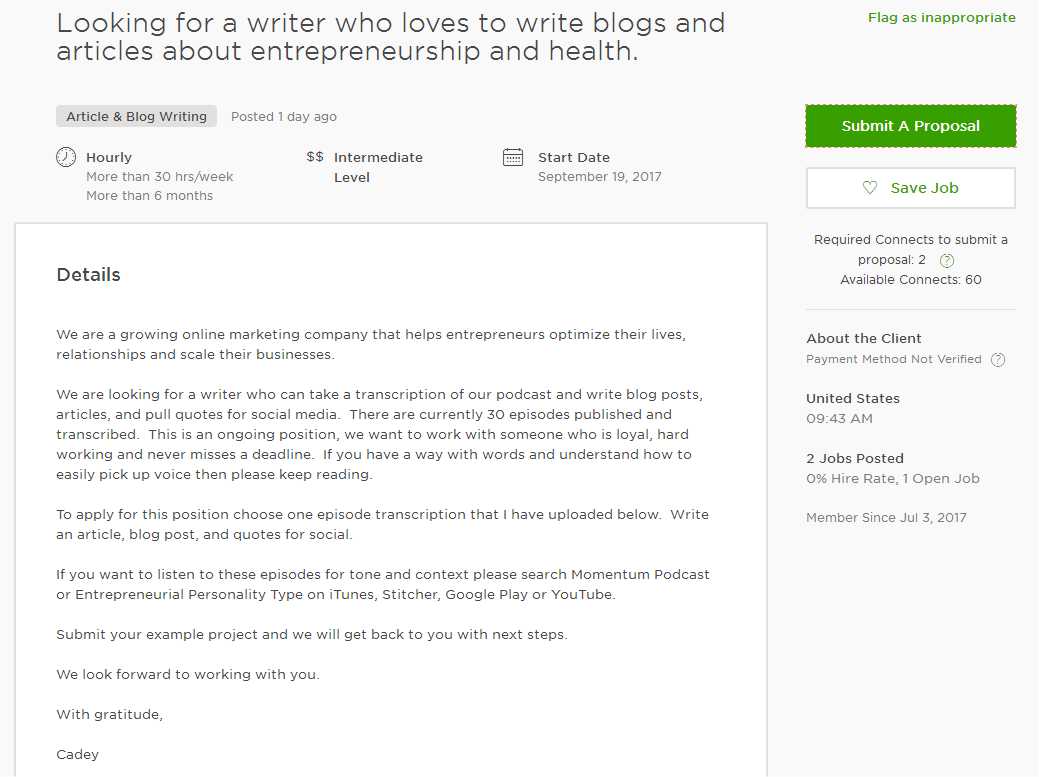Click the job posting title heading
Viewport: 1039px width, 777px height.
(x=390, y=37)
